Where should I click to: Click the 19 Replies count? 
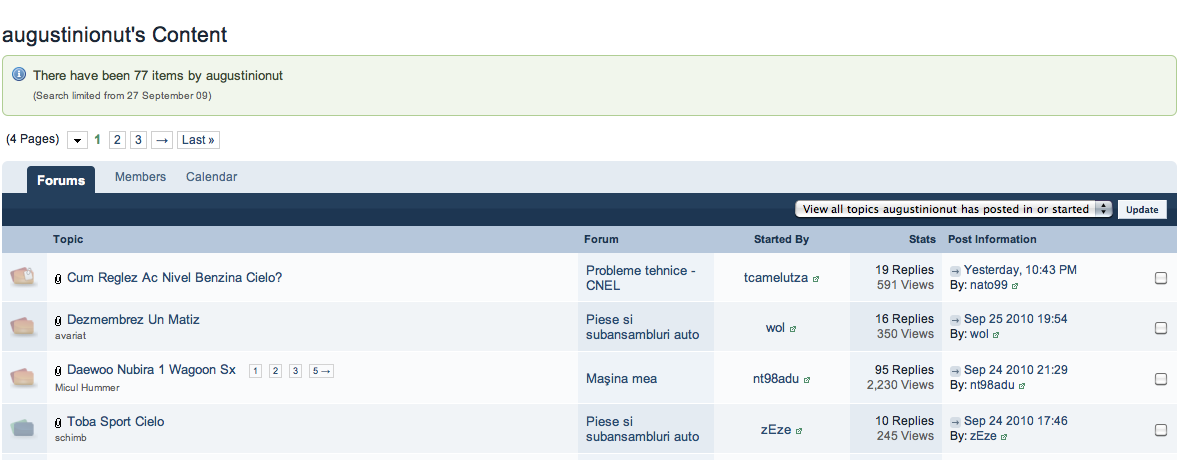[904, 270]
